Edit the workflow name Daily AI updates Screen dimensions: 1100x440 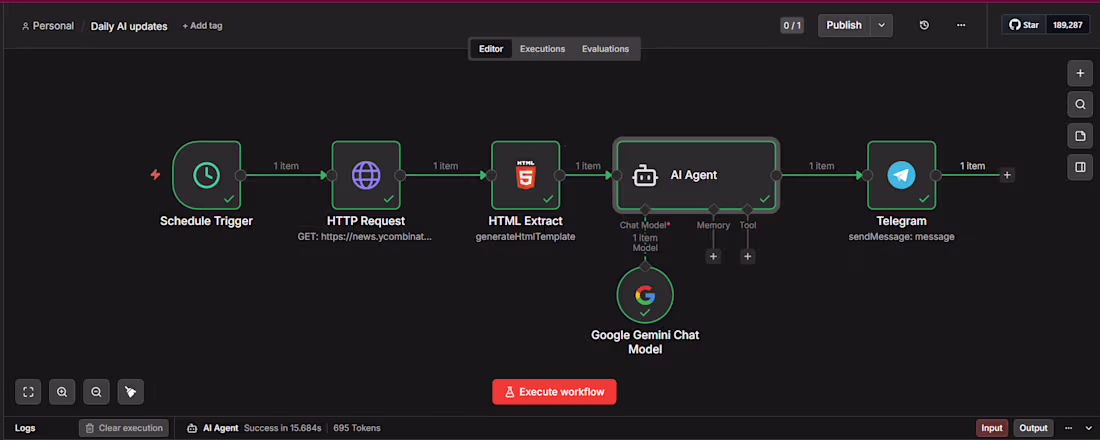pos(129,26)
